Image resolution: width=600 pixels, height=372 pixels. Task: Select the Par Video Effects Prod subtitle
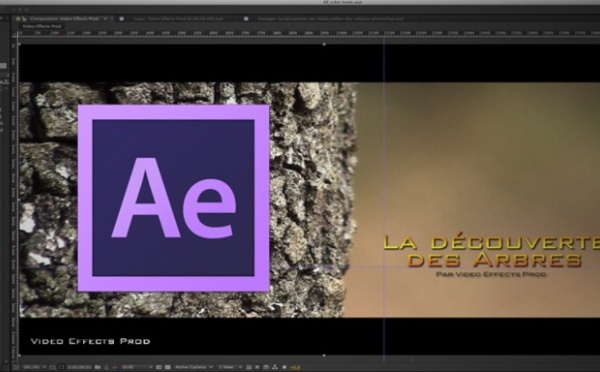[491, 274]
